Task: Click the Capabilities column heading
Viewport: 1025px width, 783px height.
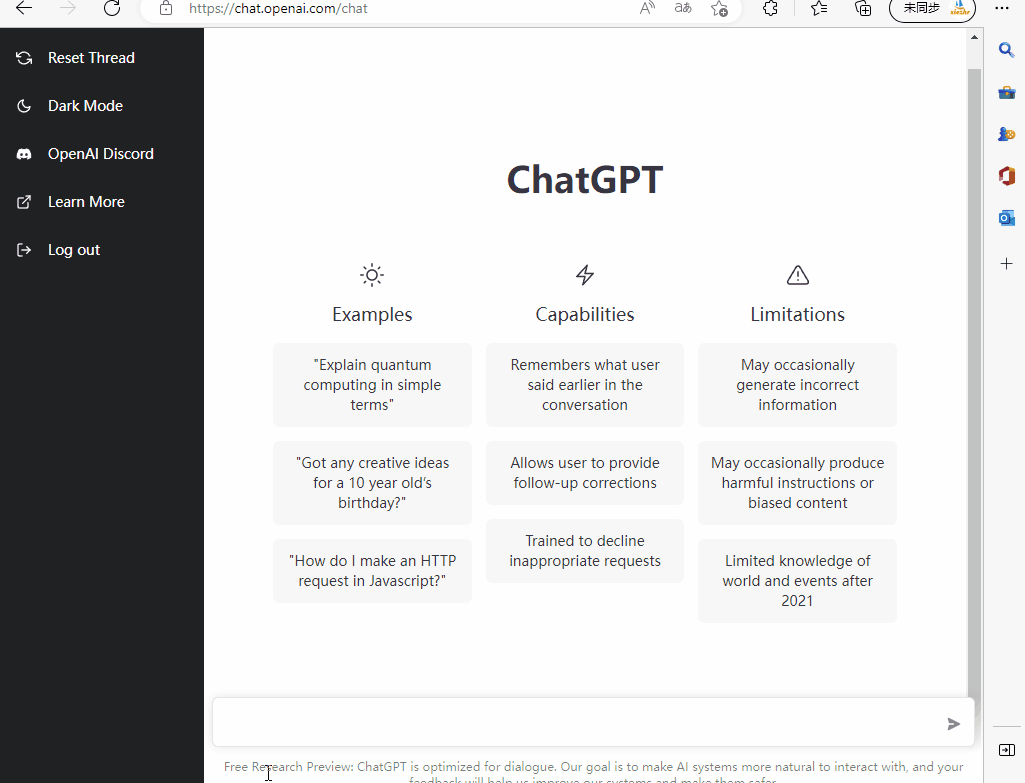Action: coord(585,314)
